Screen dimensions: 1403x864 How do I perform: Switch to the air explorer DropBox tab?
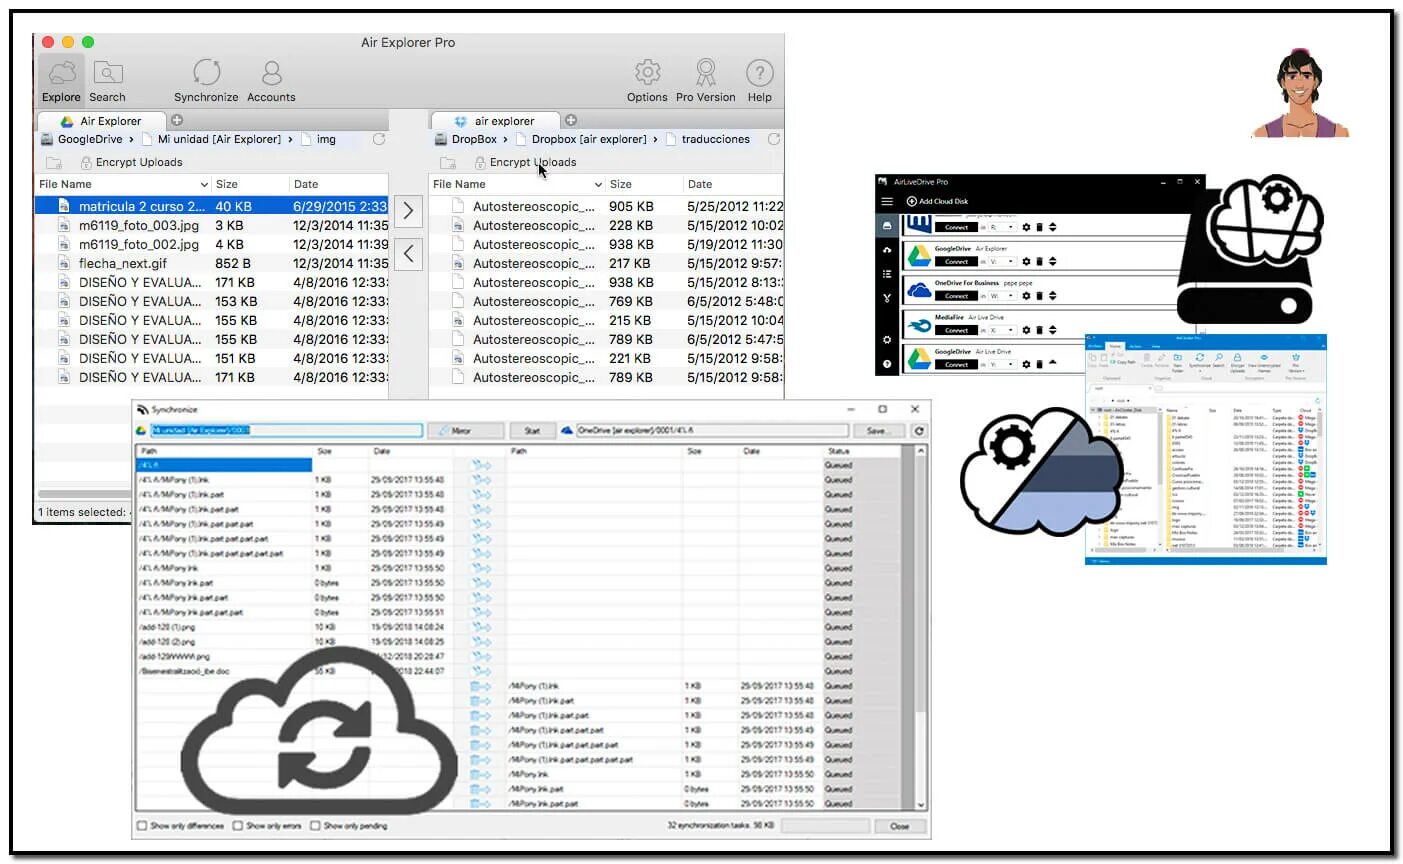click(495, 120)
